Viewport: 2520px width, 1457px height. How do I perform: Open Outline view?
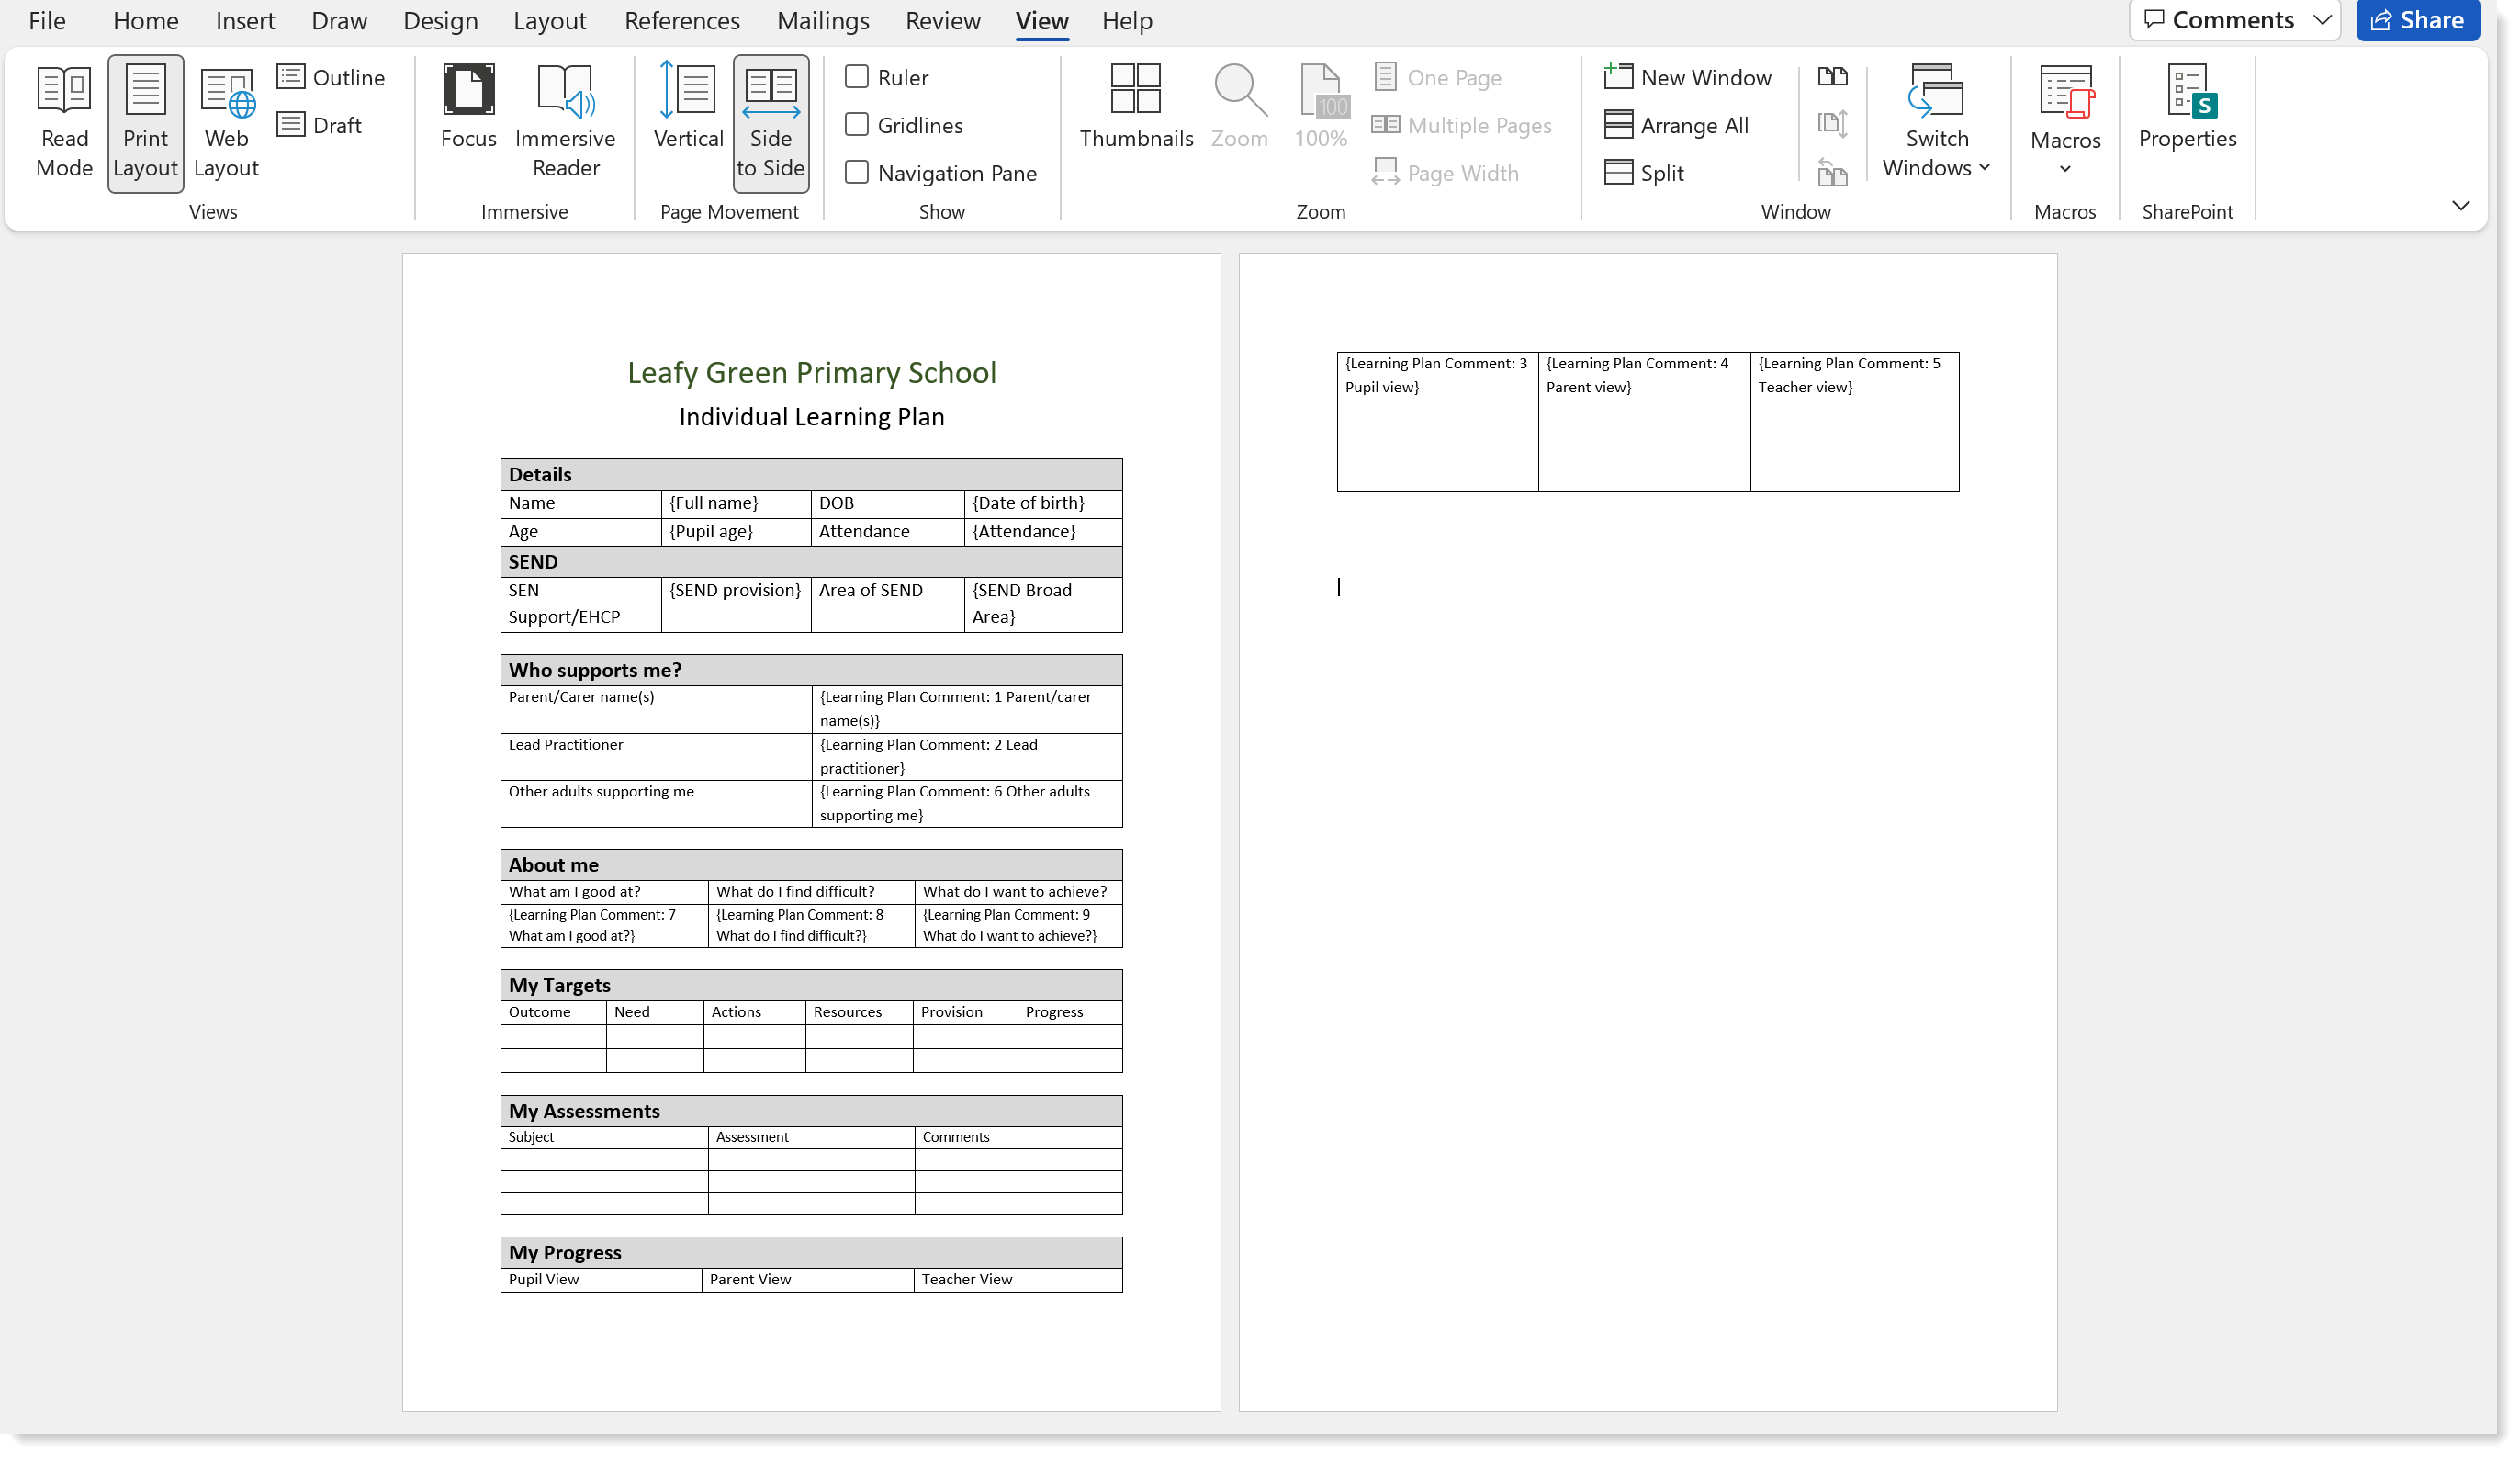click(331, 77)
